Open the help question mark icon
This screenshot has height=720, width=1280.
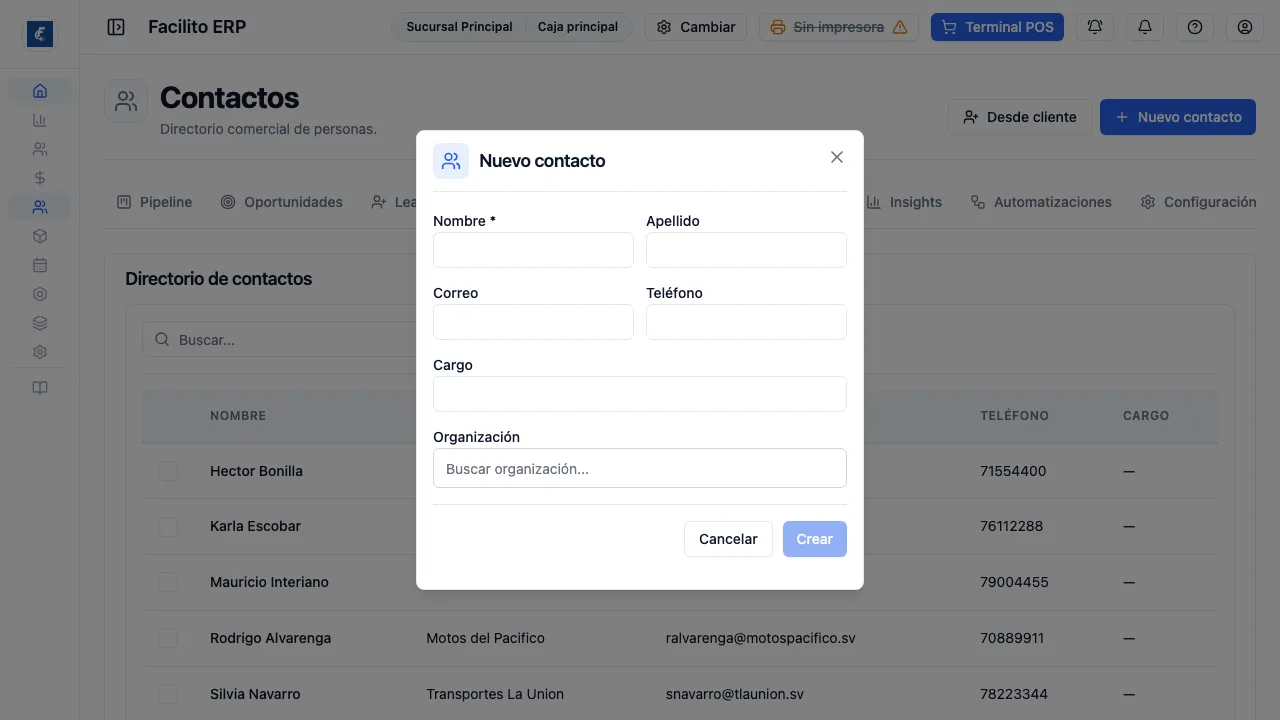pos(1195,27)
